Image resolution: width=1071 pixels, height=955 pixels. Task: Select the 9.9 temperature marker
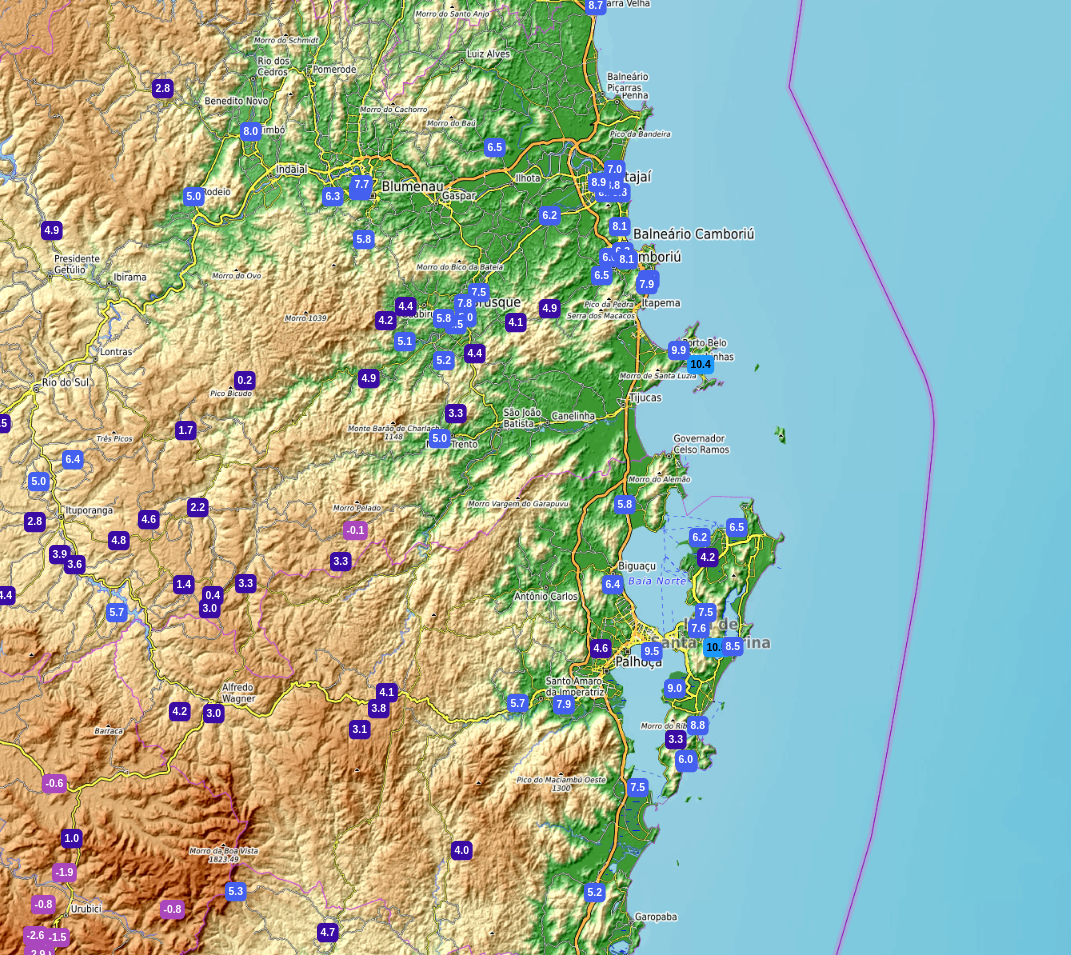pyautogui.click(x=678, y=350)
